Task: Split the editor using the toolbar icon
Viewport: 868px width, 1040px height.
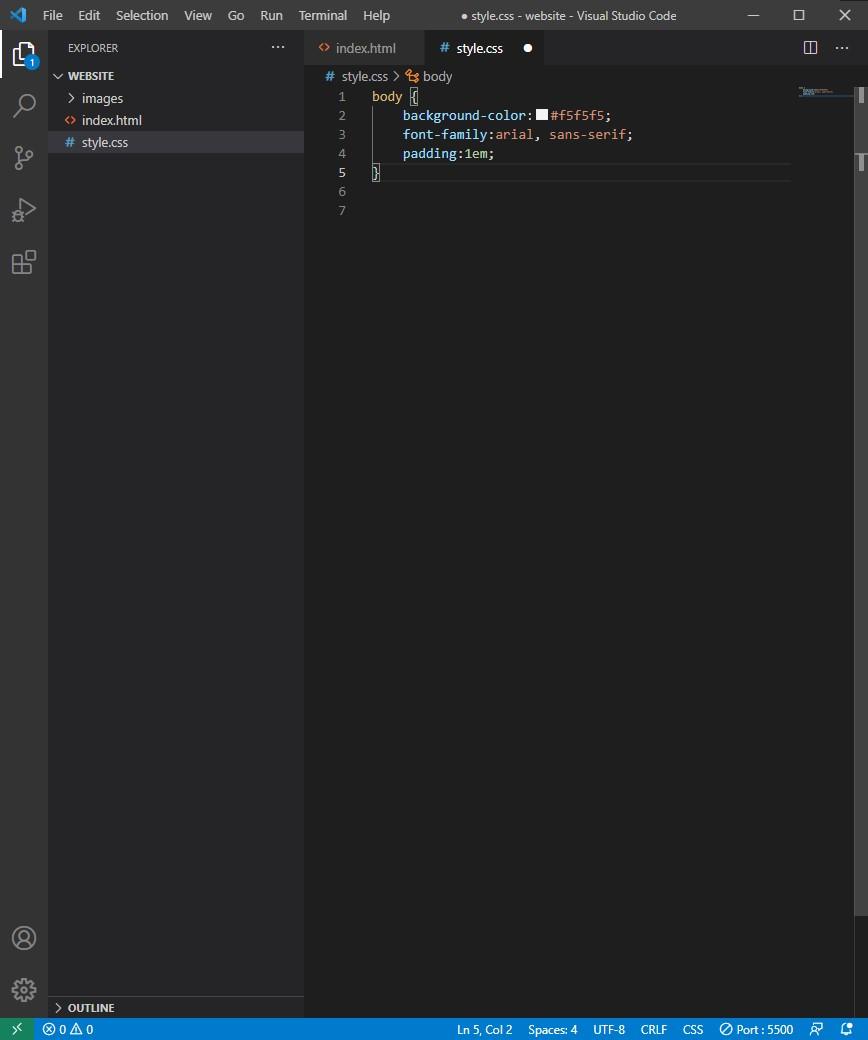Action: coord(808,47)
